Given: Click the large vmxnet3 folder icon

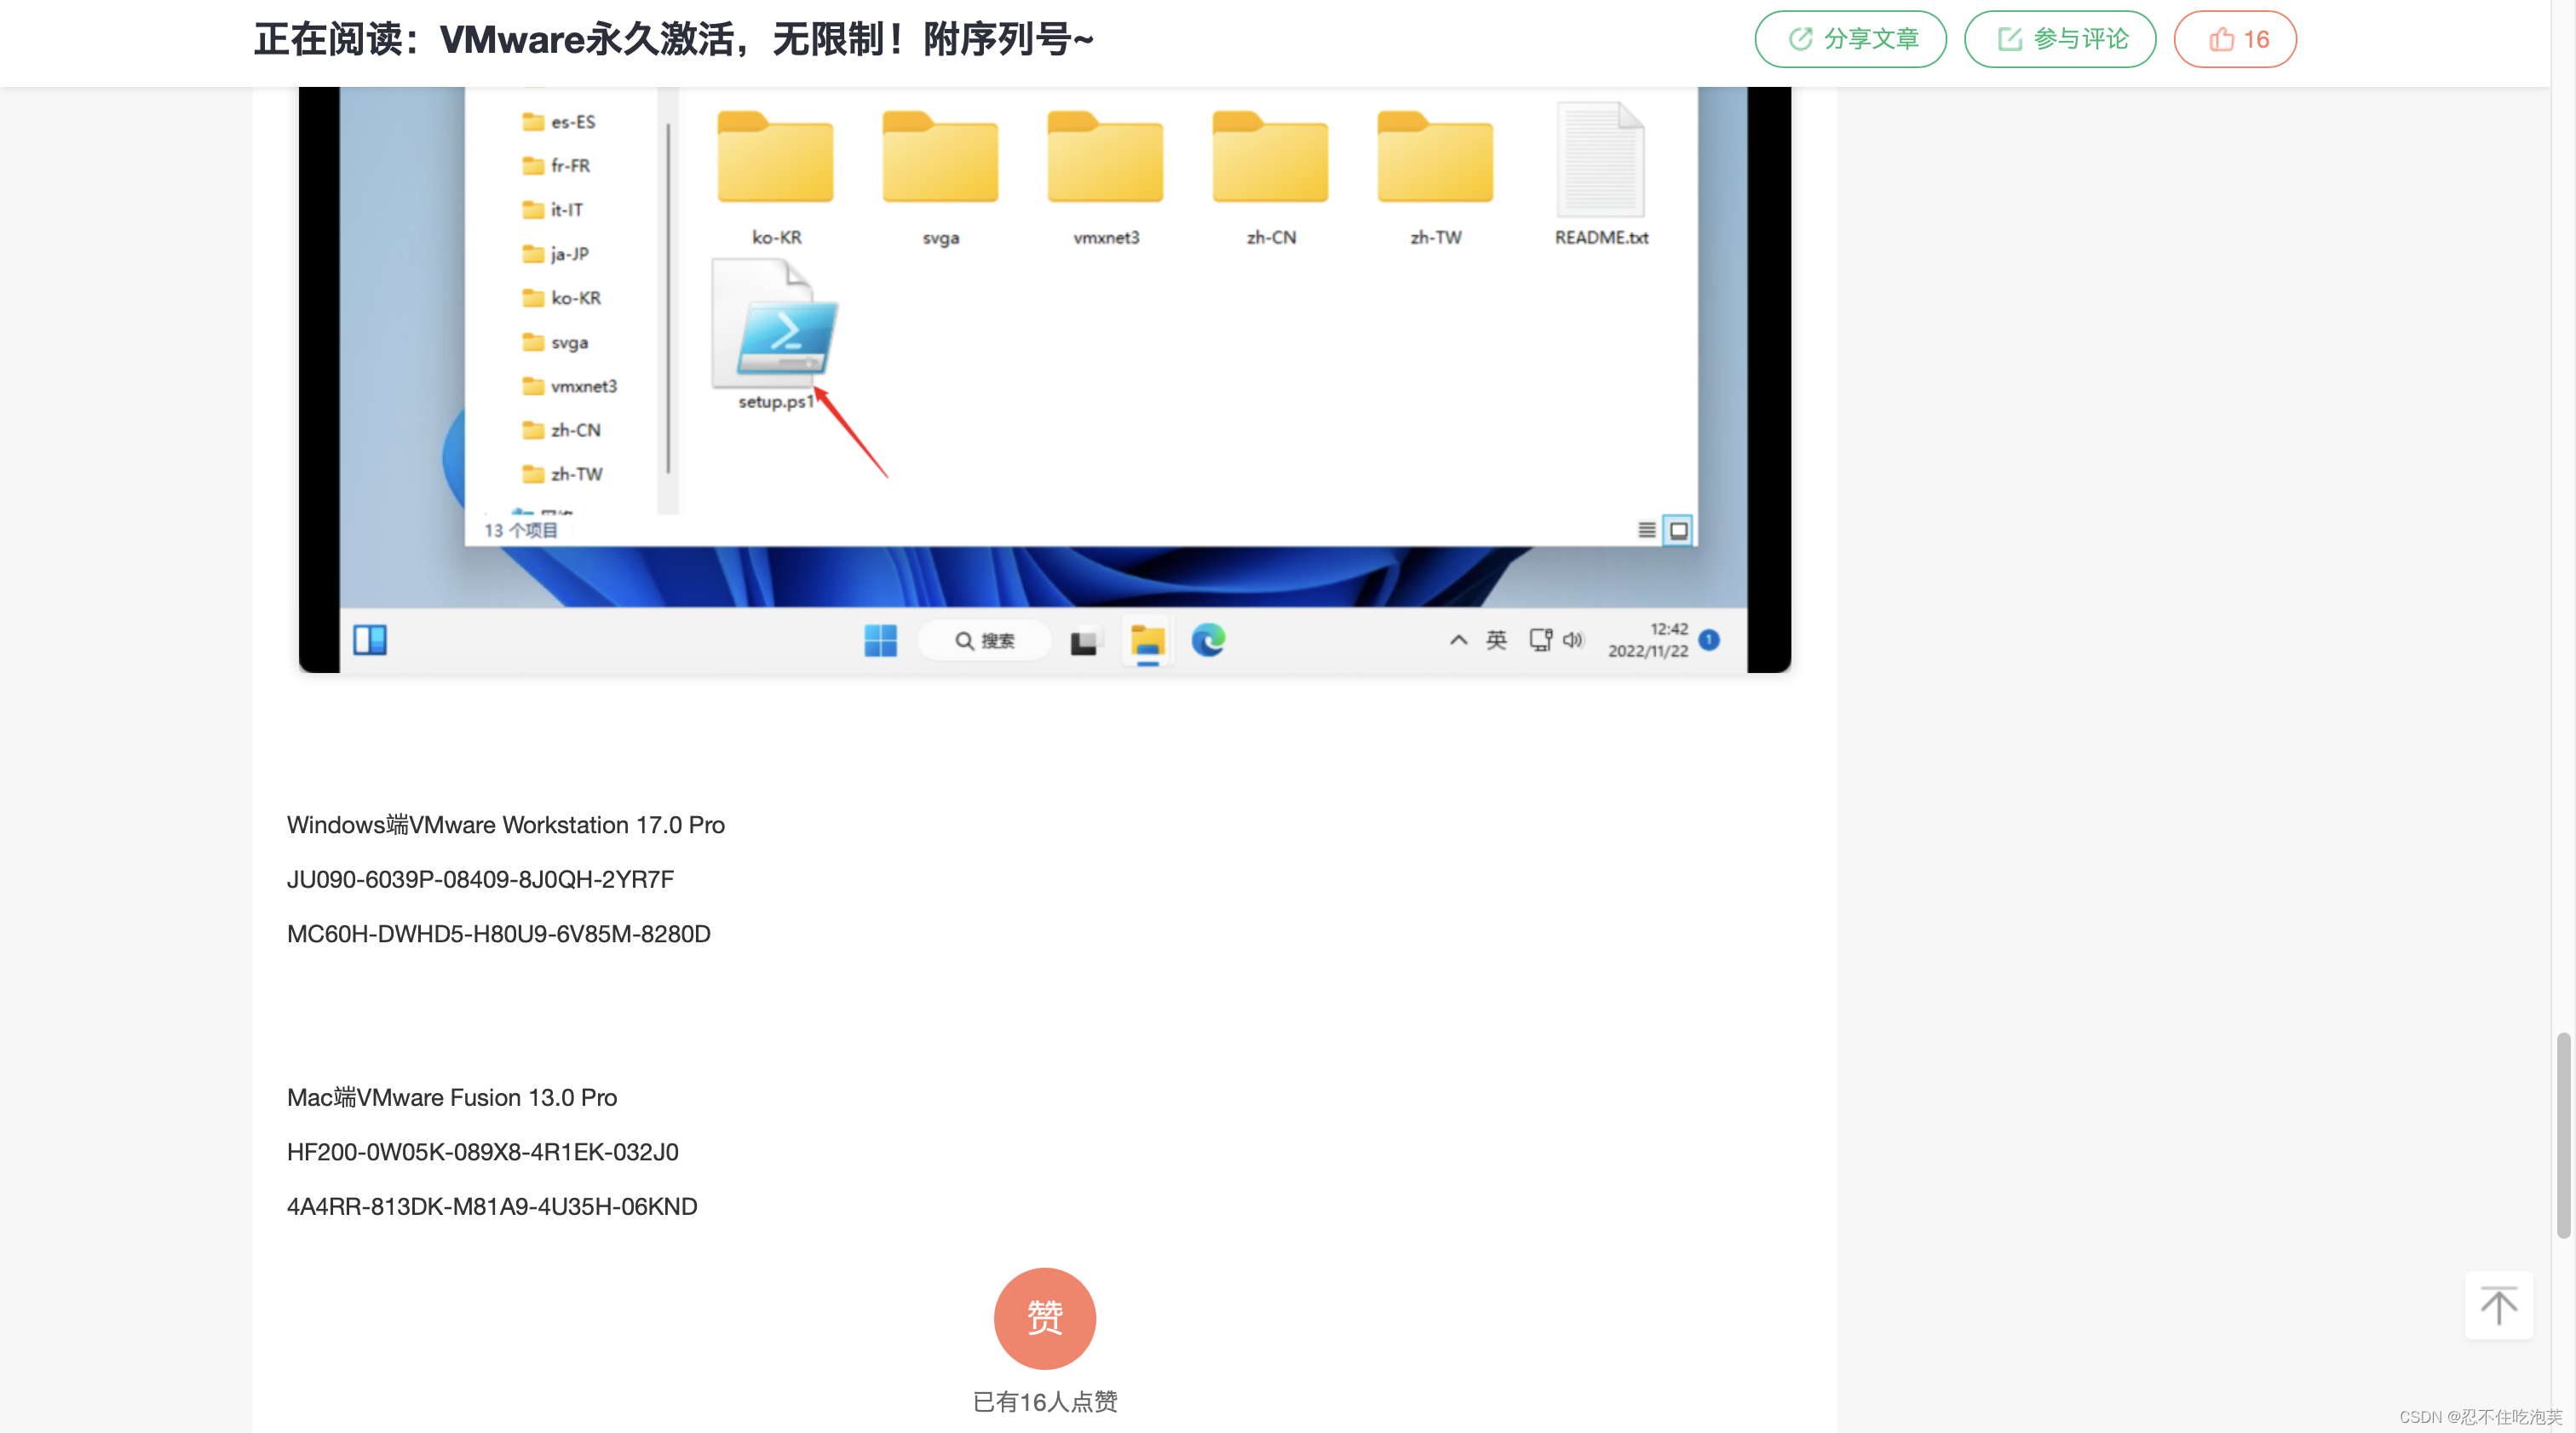Looking at the screenshot, I should point(1105,158).
